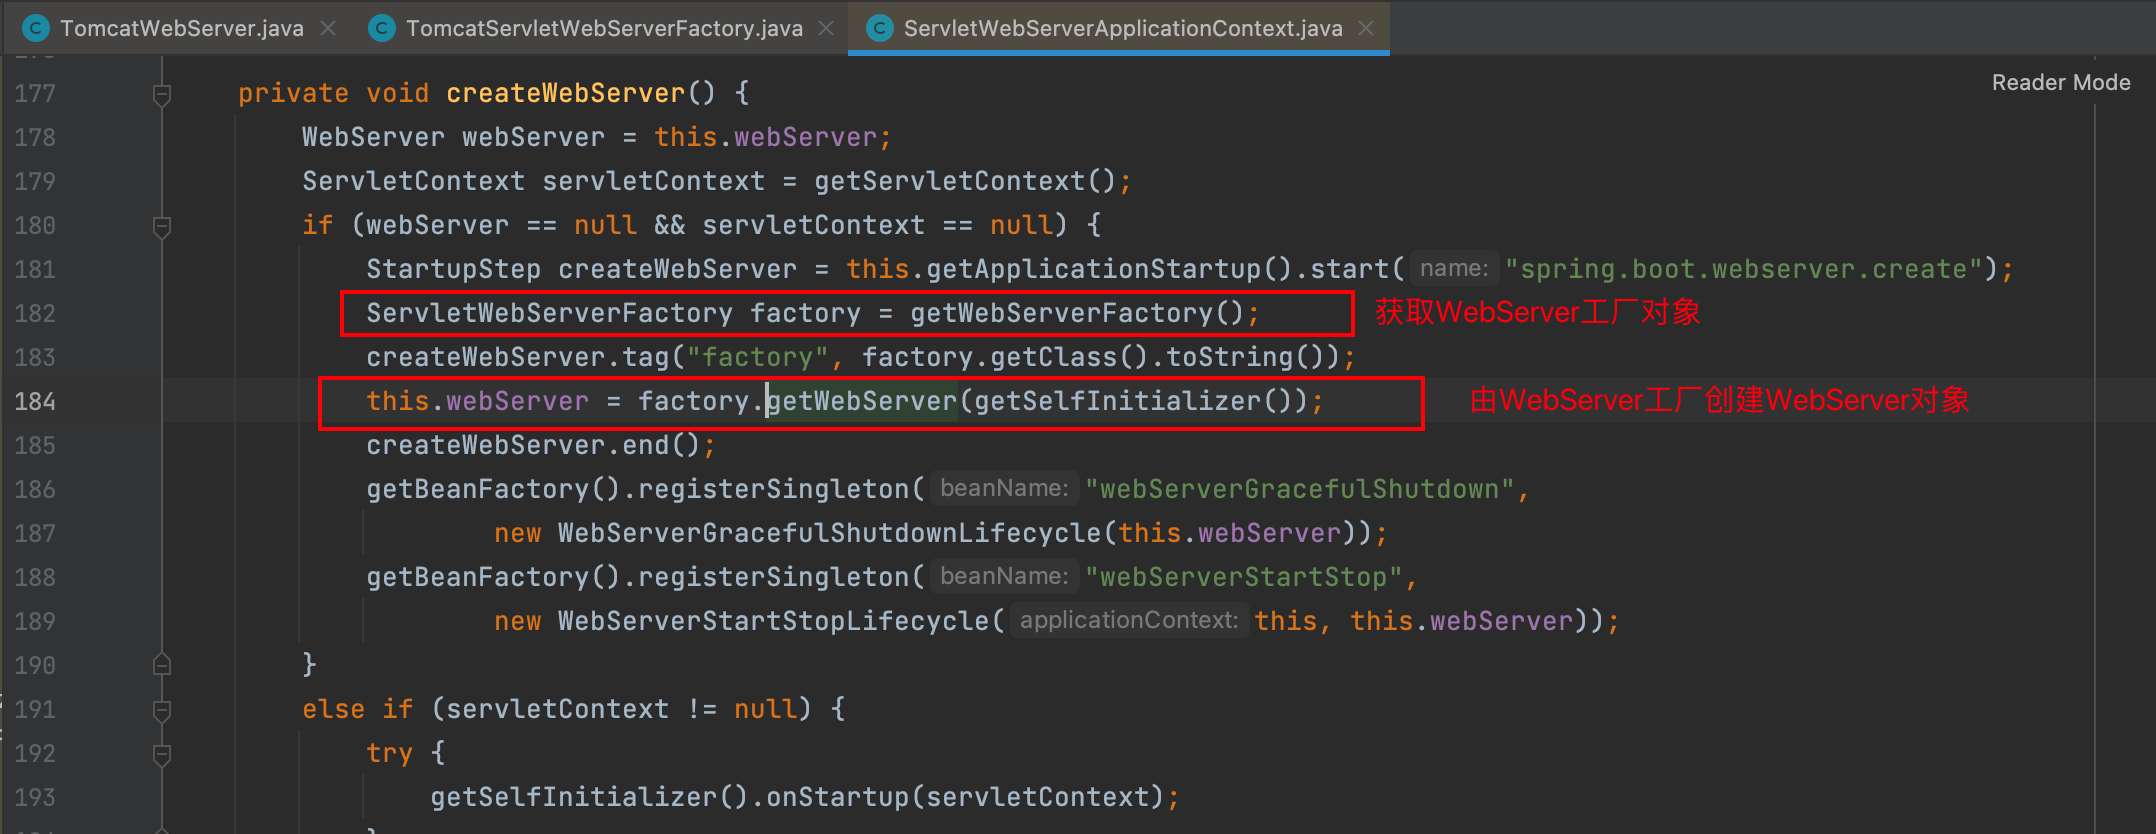This screenshot has height=834, width=2156.
Task: Switch to the TomcatServletWebServerFactory.java tab
Action: pyautogui.click(x=604, y=28)
